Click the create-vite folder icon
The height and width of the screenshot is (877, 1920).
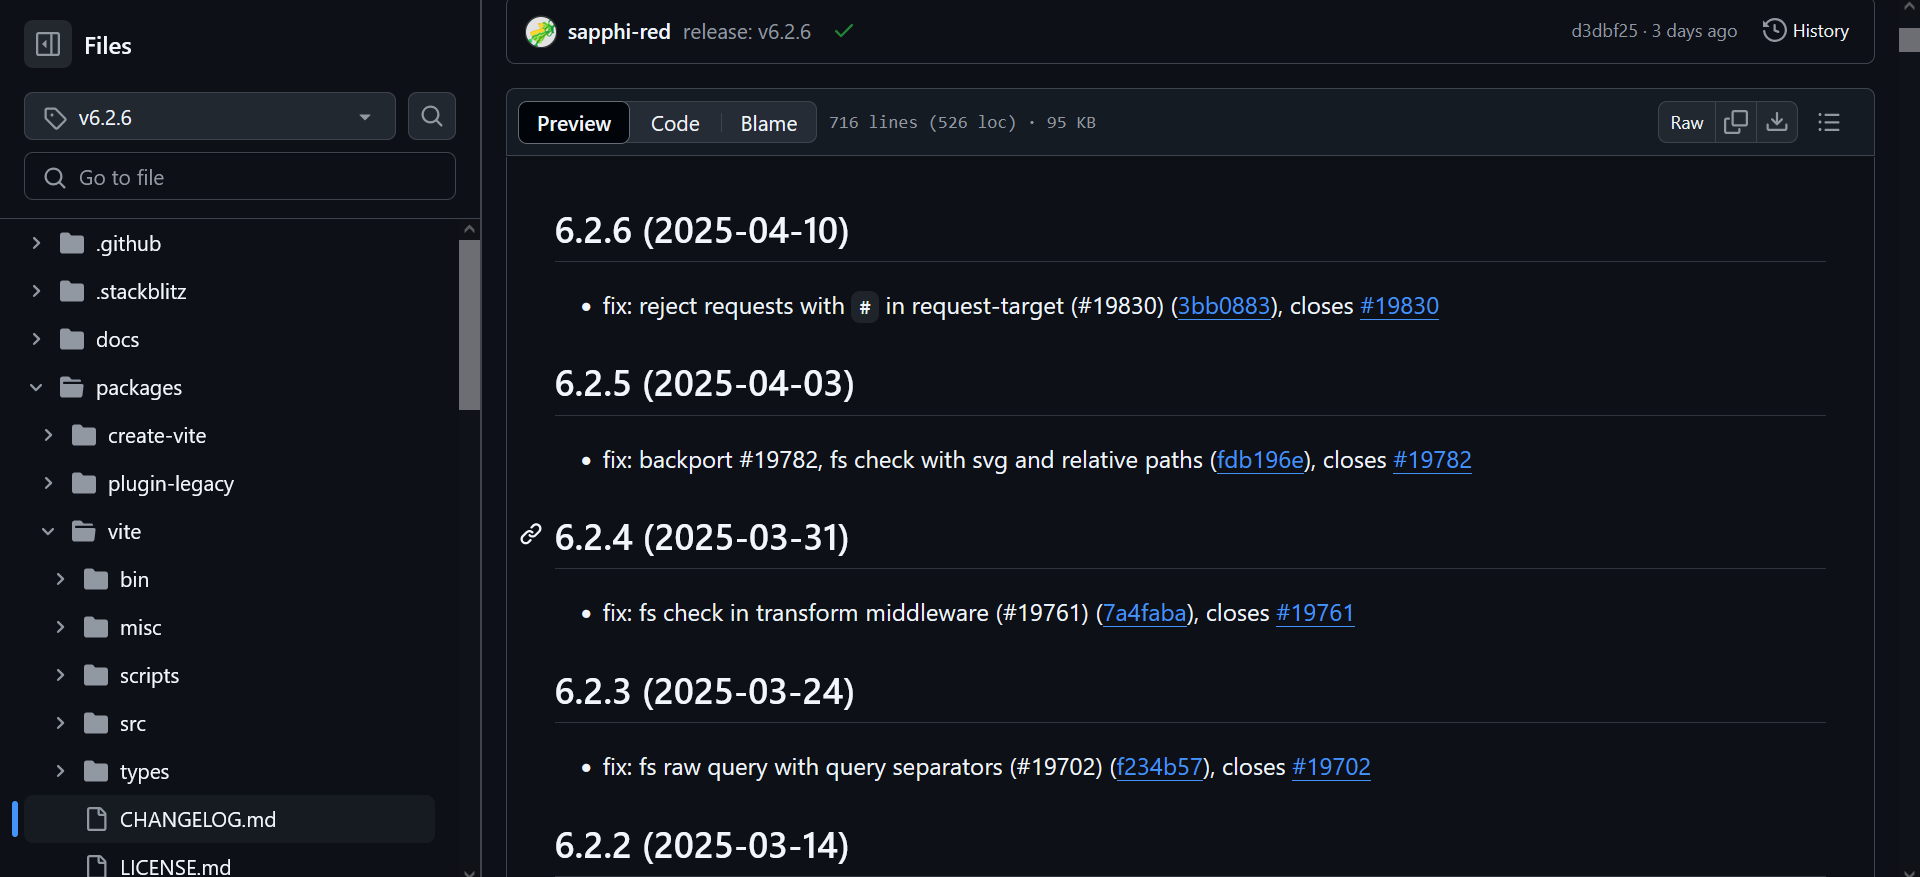pyautogui.click(x=84, y=435)
